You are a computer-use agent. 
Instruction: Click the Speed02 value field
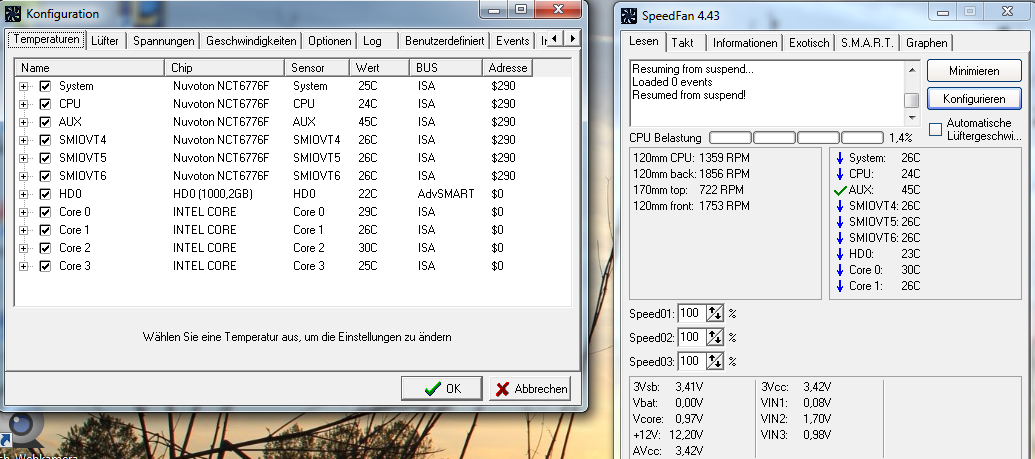click(692, 337)
